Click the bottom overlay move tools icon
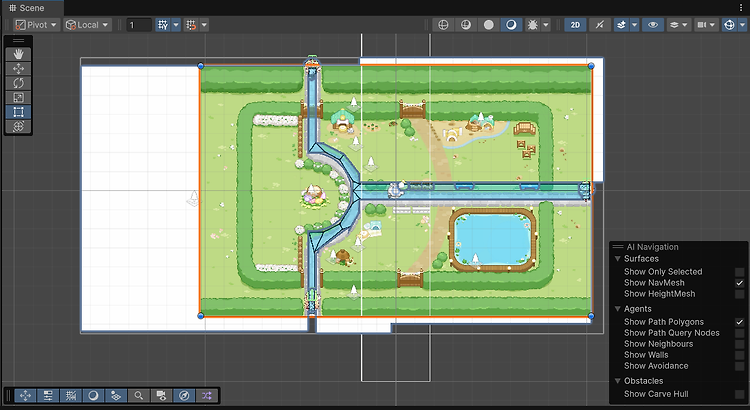 click(x=25, y=396)
